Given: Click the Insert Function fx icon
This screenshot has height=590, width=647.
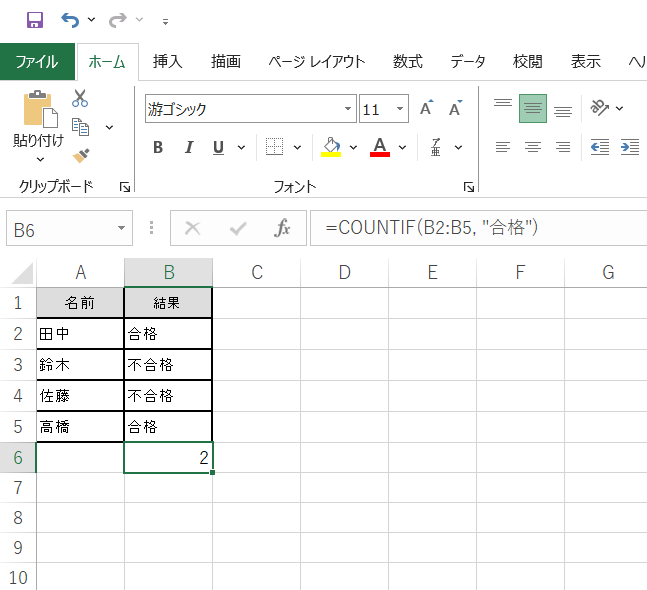Looking at the screenshot, I should click(282, 228).
